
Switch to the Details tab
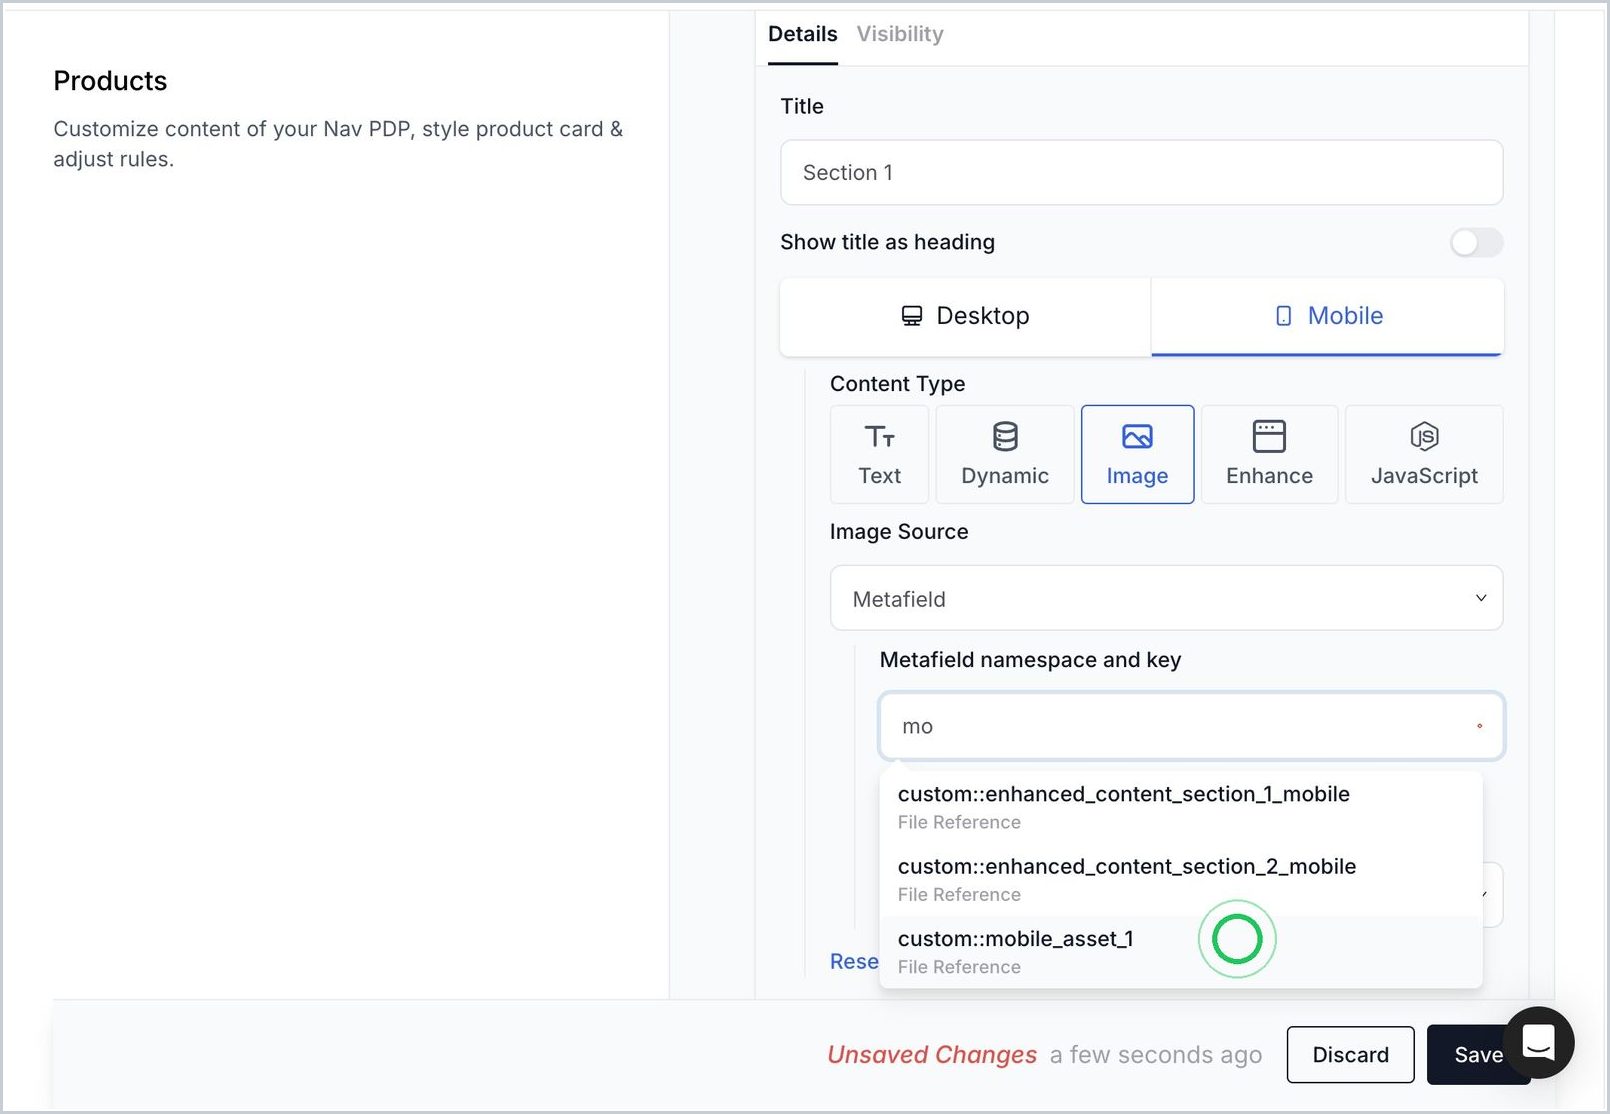click(x=802, y=34)
